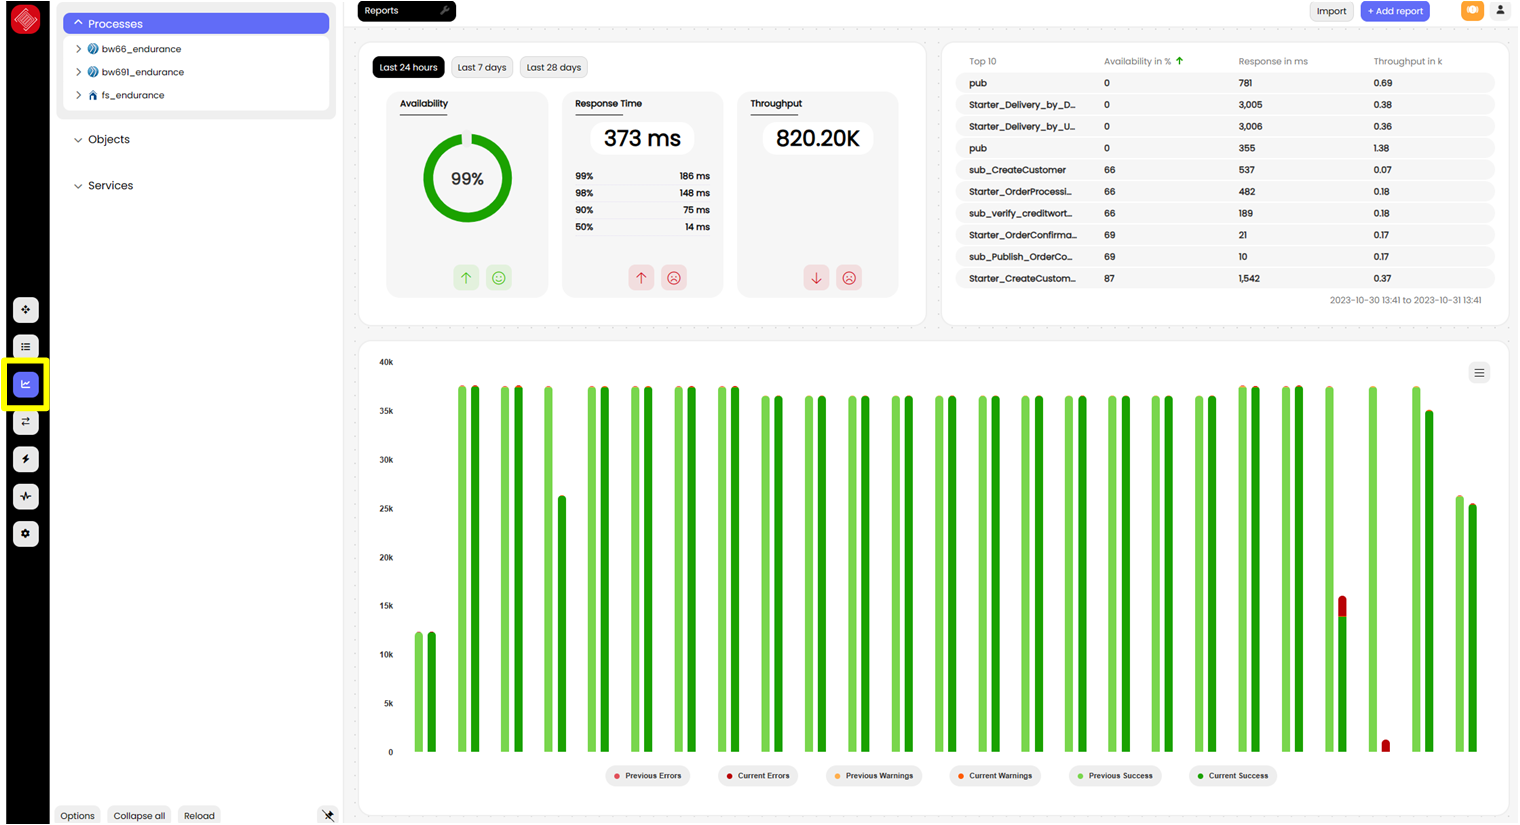Open the swap arrows sidebar icon

tap(26, 422)
